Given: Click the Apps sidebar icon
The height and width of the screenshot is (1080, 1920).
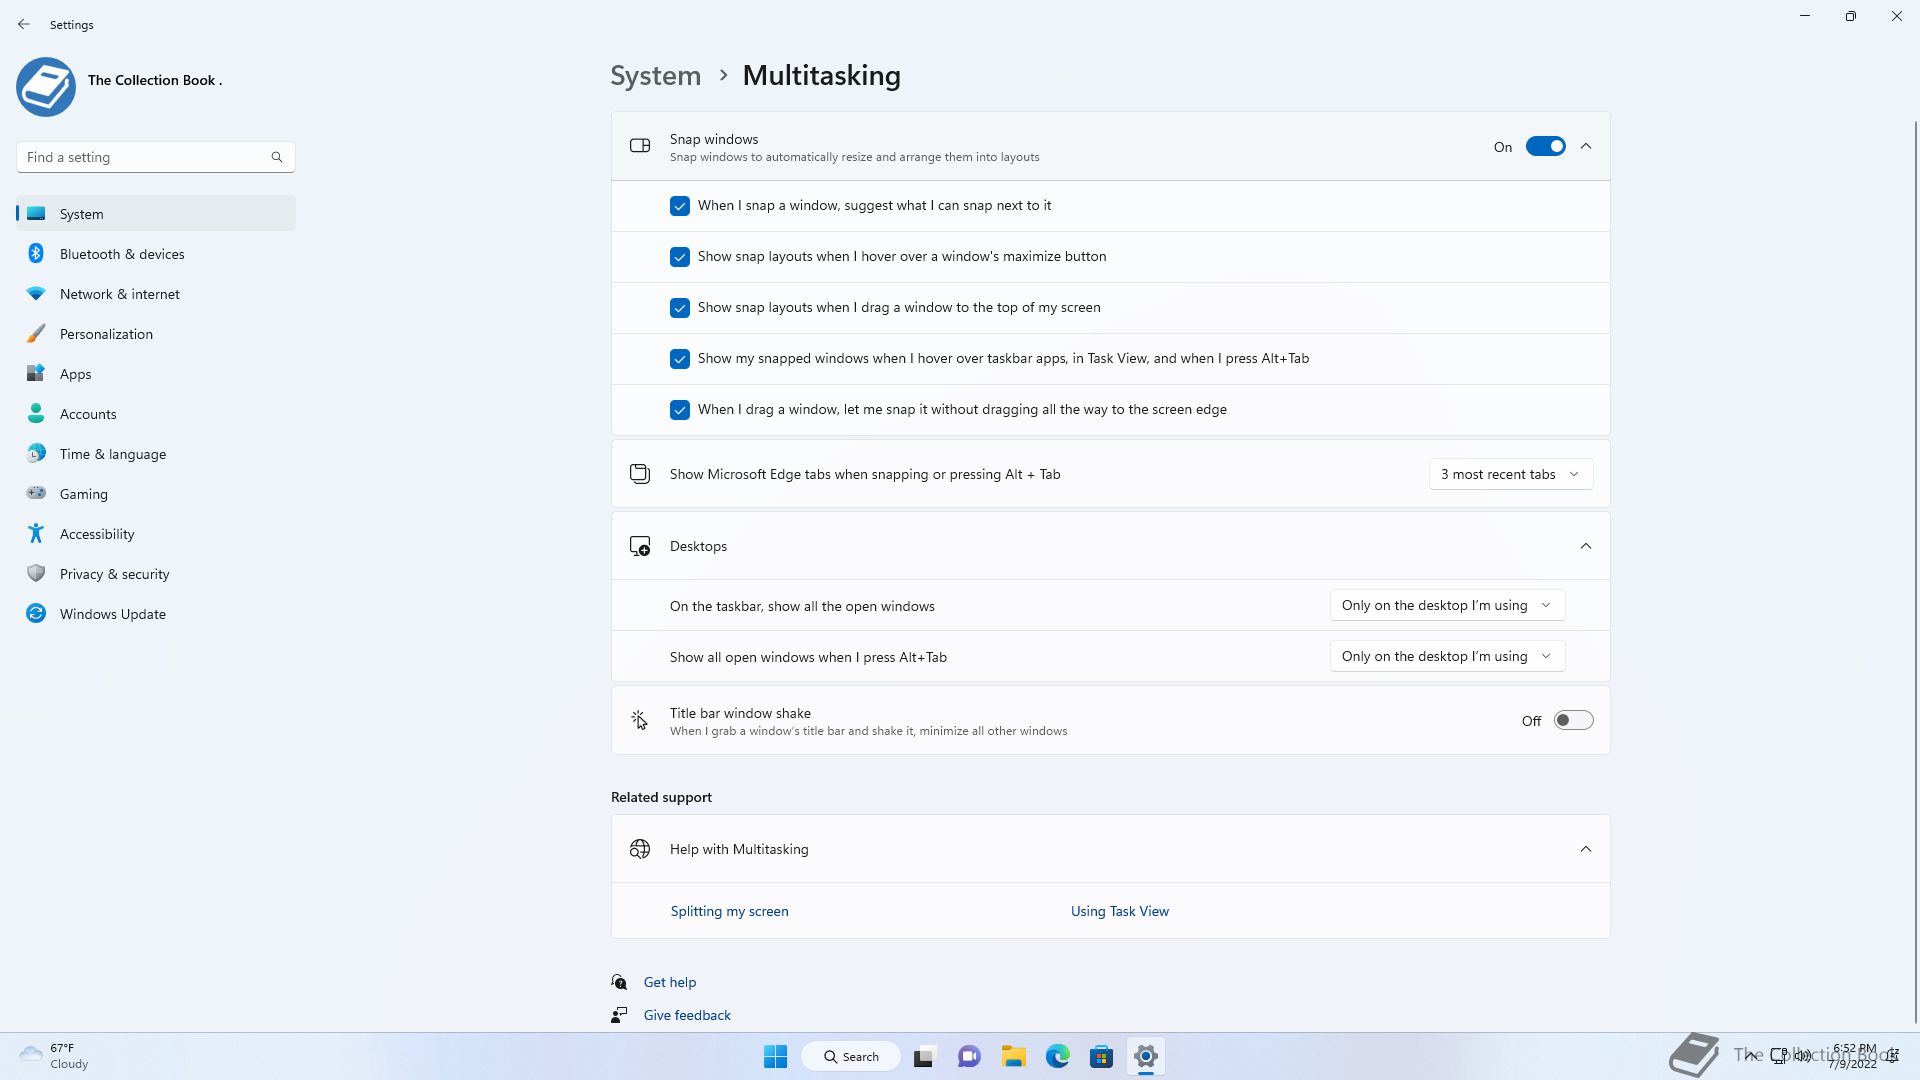Looking at the screenshot, I should 36,374.
